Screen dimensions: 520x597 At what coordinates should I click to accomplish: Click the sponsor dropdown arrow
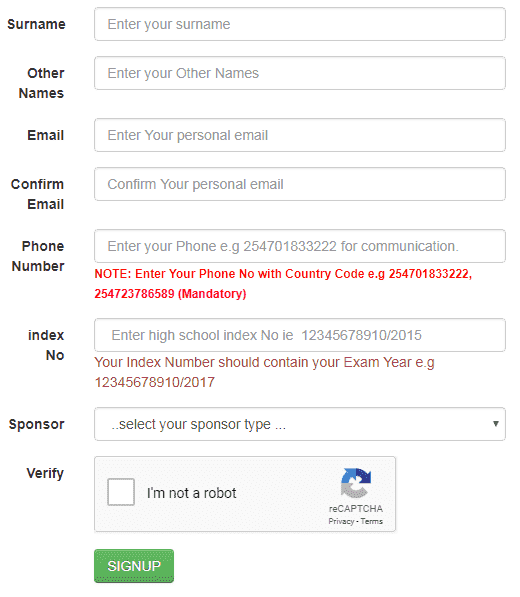496,424
